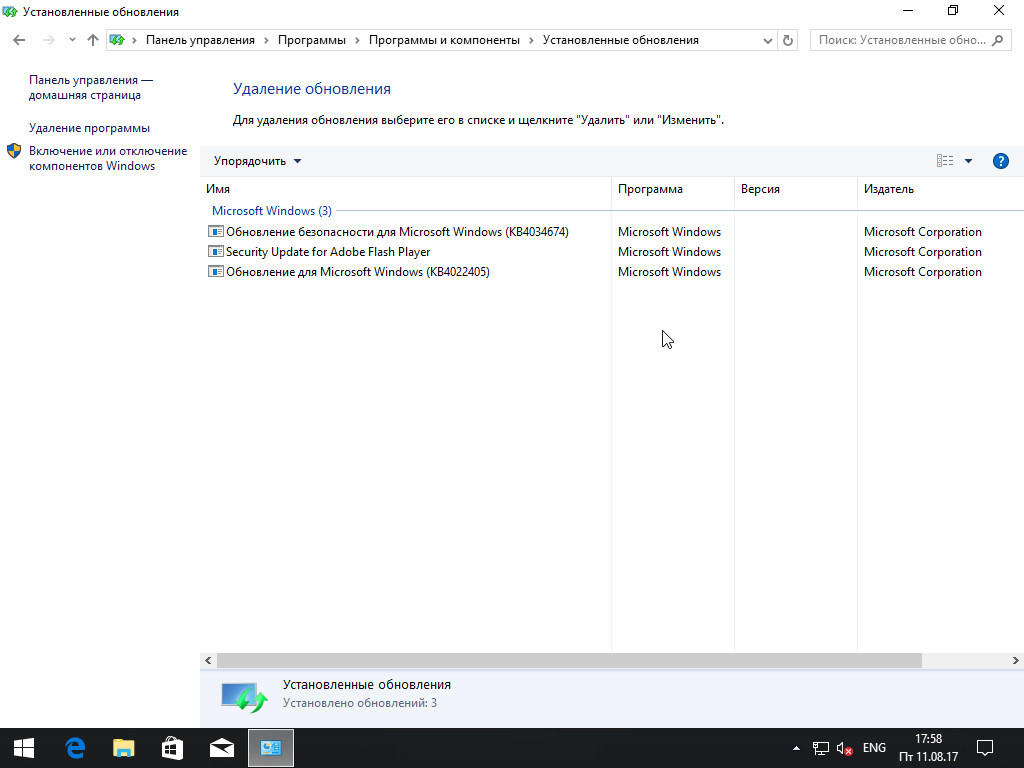Launch Microsoft Edge from taskbar
This screenshot has width=1024, height=768.
coord(75,748)
